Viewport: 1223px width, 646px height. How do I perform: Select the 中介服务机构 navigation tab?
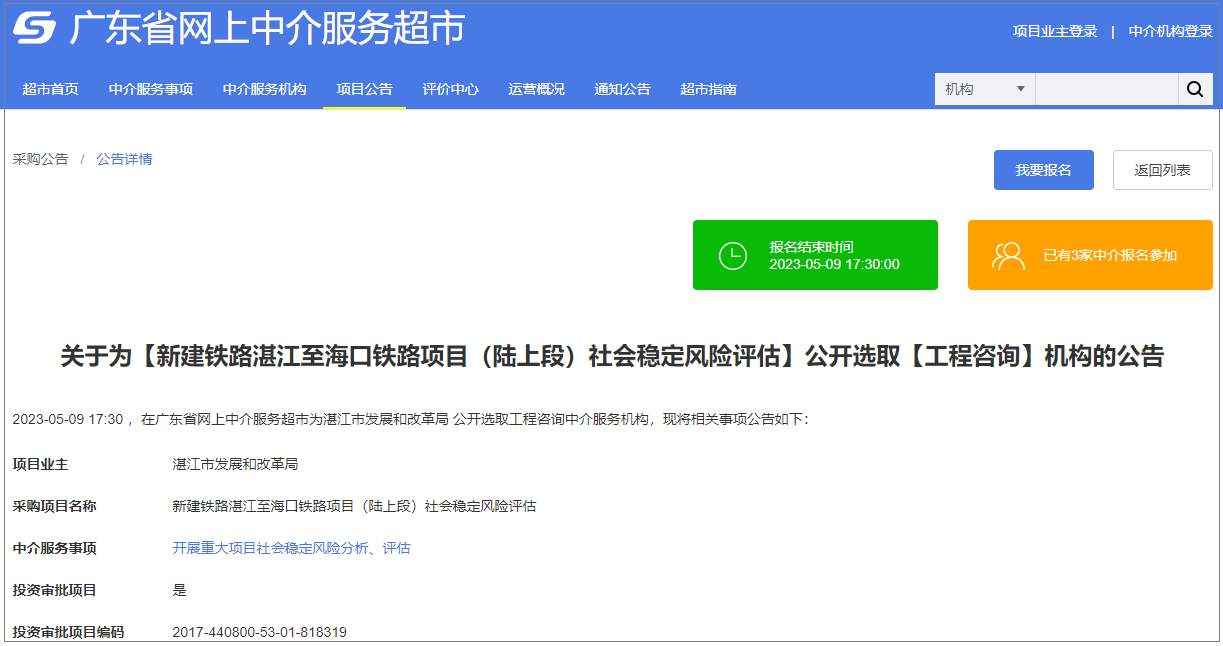click(264, 89)
